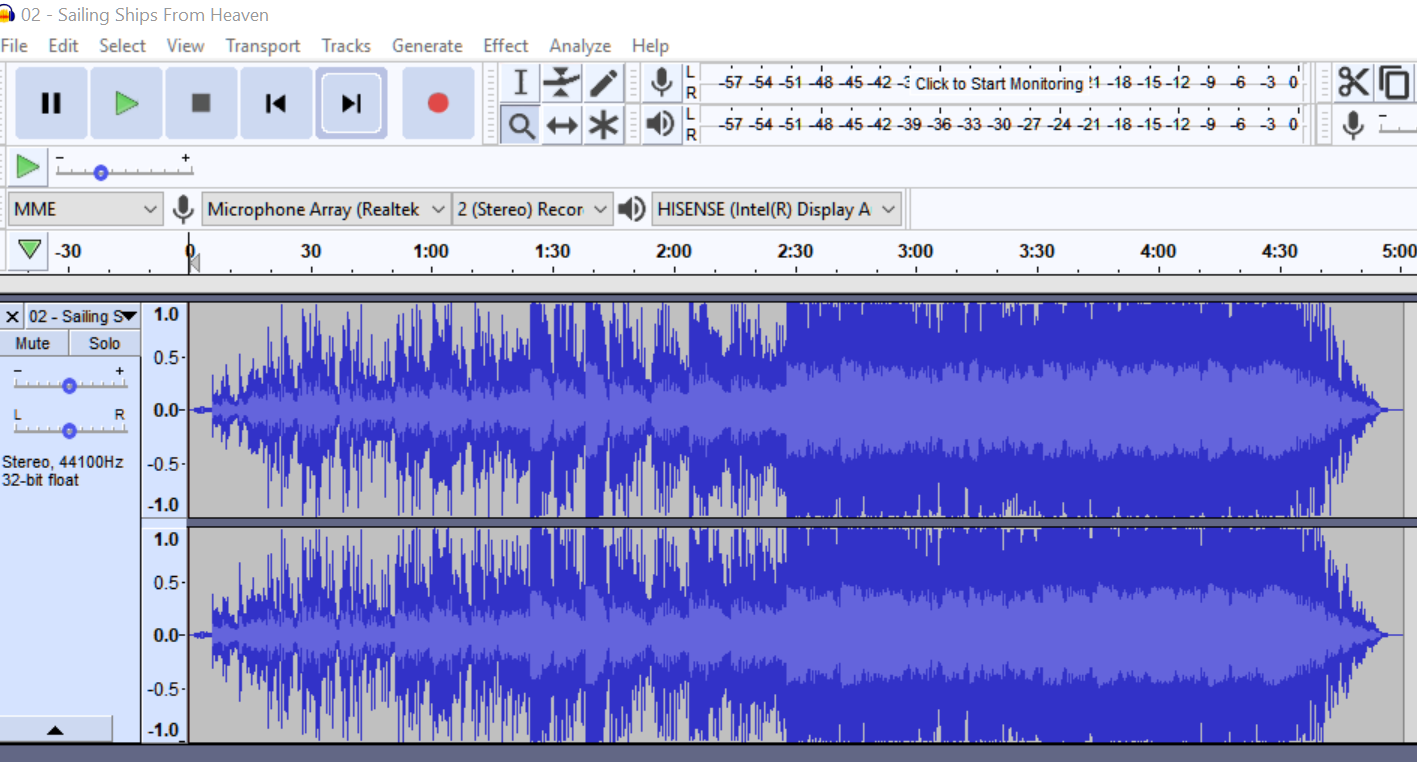Open the Effect menu
The height and width of the screenshot is (762, 1417).
click(506, 46)
